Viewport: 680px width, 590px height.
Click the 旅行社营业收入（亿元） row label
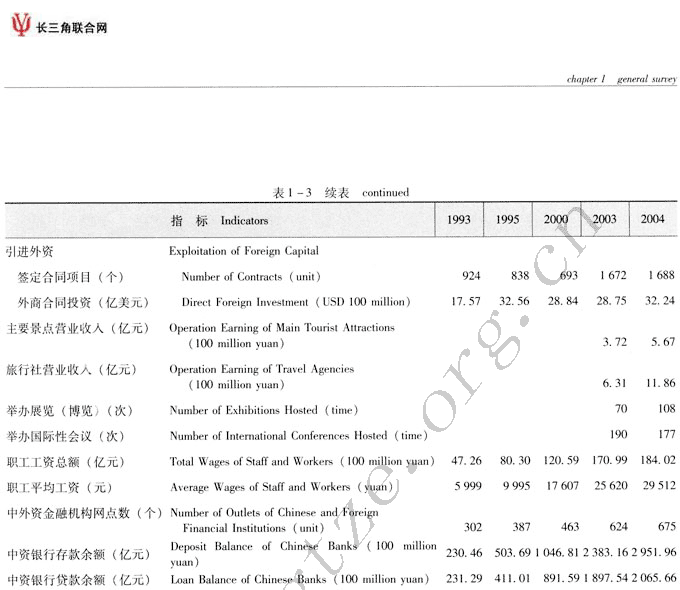[72, 370]
